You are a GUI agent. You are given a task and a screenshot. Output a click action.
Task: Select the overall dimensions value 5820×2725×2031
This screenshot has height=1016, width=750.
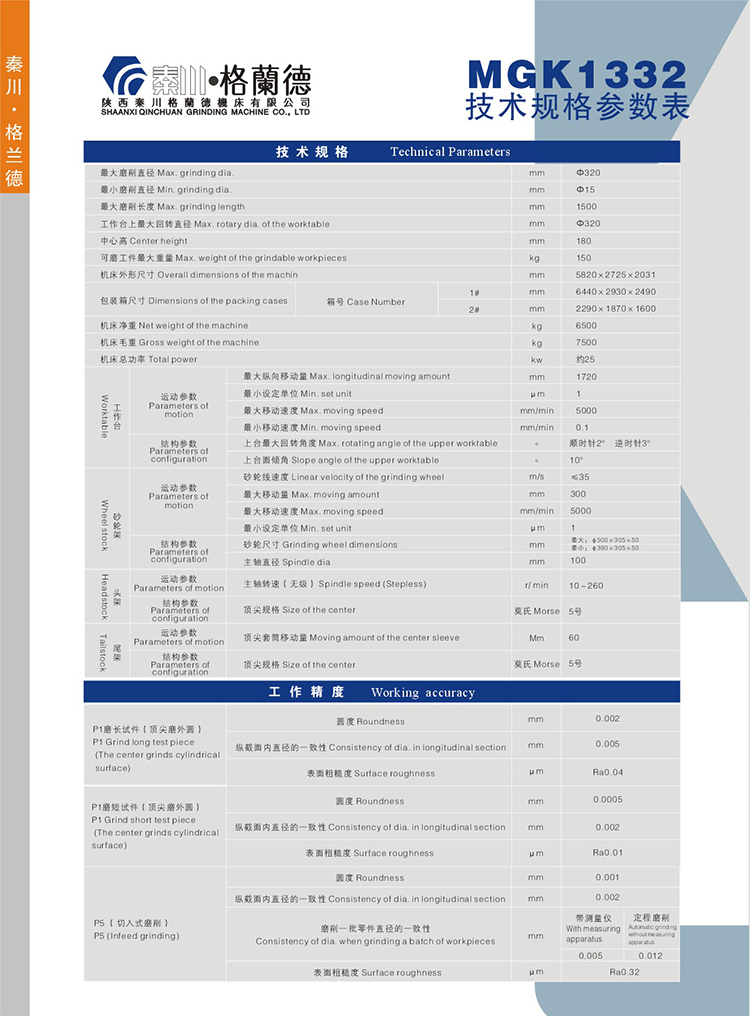pos(615,275)
